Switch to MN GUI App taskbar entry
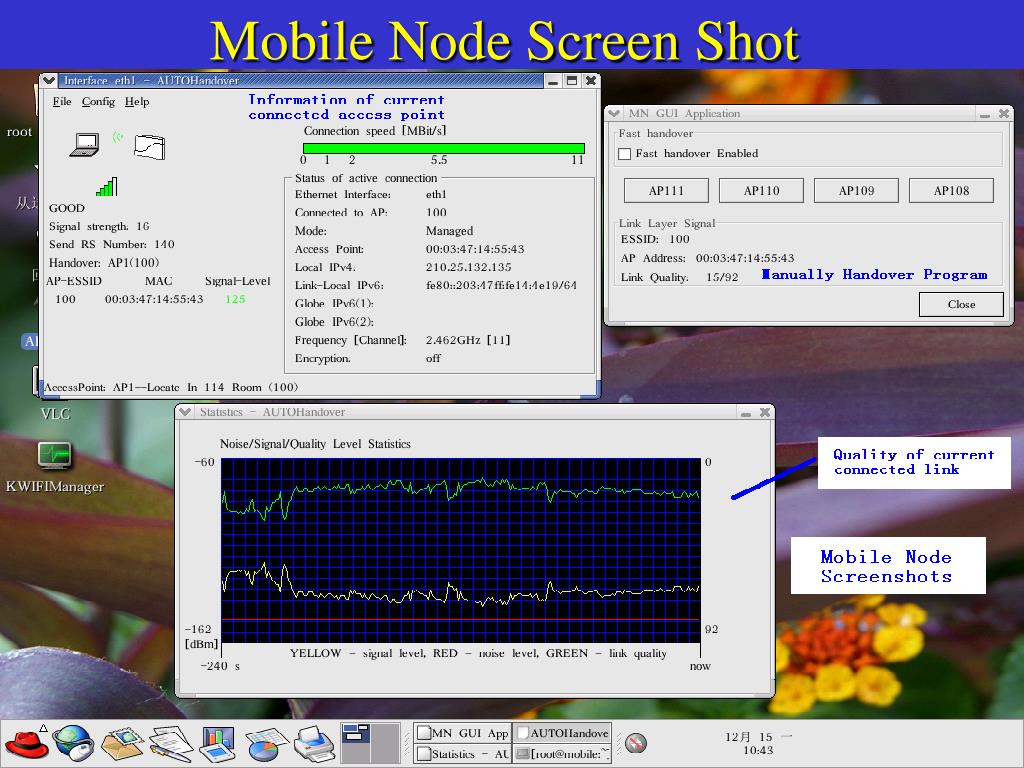Viewport: 1024px width, 768px height. 463,733
